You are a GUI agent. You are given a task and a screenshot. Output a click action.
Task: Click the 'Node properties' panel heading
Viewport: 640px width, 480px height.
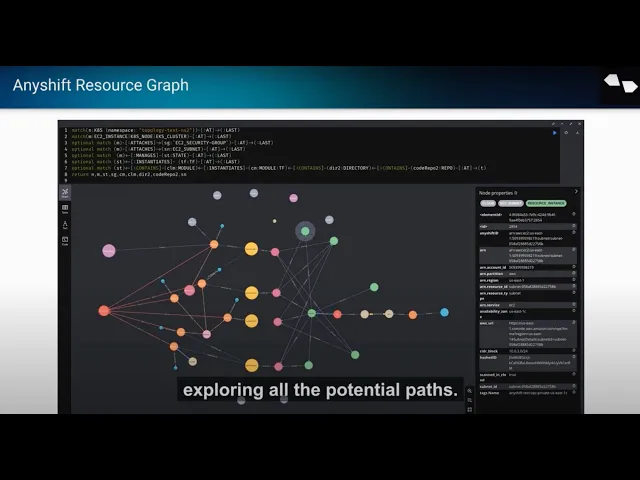click(x=498, y=193)
